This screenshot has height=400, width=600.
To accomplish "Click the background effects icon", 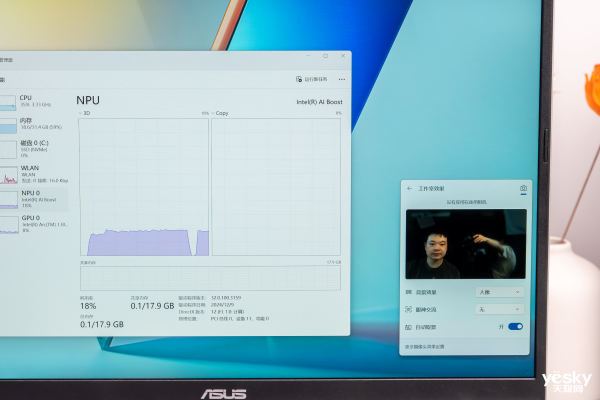I will [408, 292].
